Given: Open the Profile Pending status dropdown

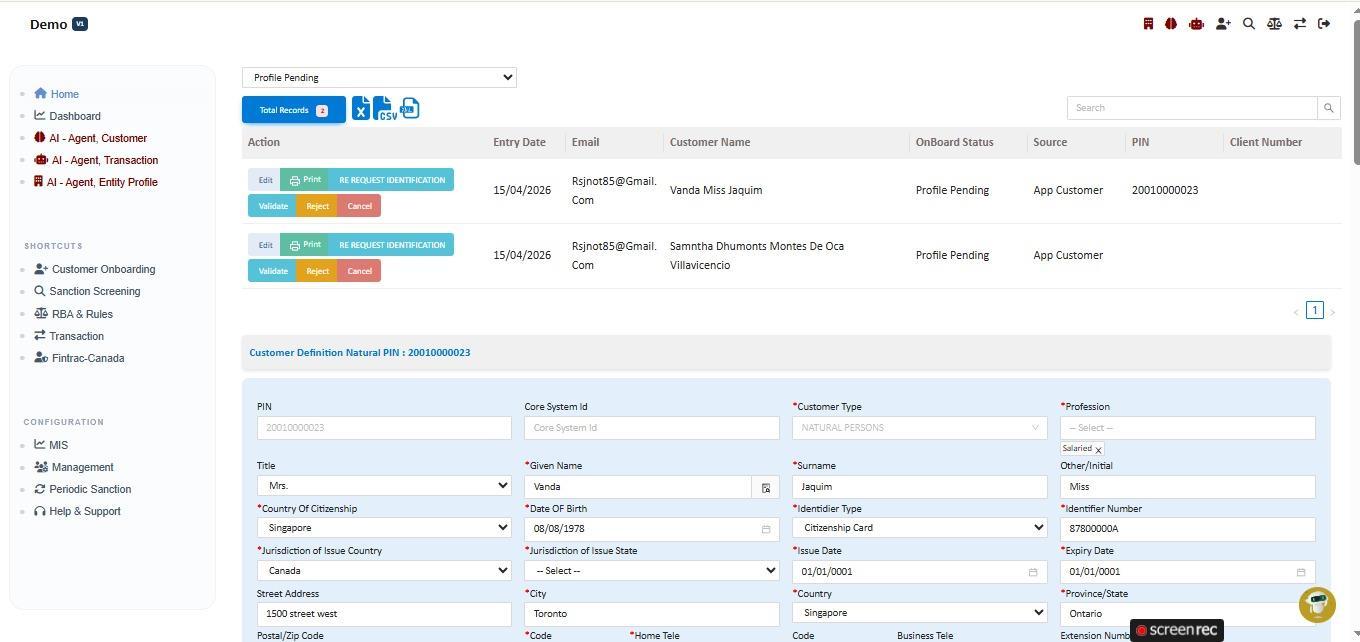Looking at the screenshot, I should [x=379, y=77].
